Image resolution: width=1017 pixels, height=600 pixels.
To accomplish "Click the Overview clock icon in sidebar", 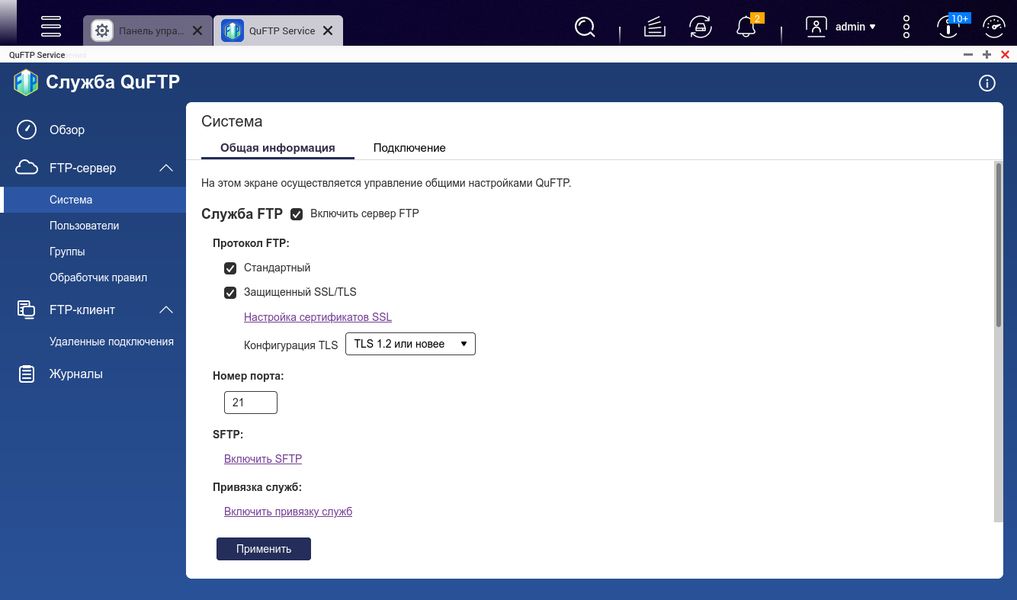I will (27, 129).
